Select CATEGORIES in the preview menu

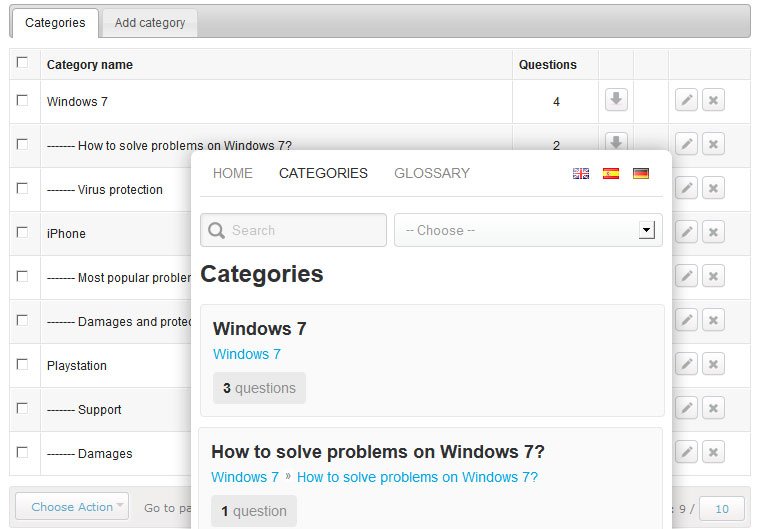[x=323, y=173]
